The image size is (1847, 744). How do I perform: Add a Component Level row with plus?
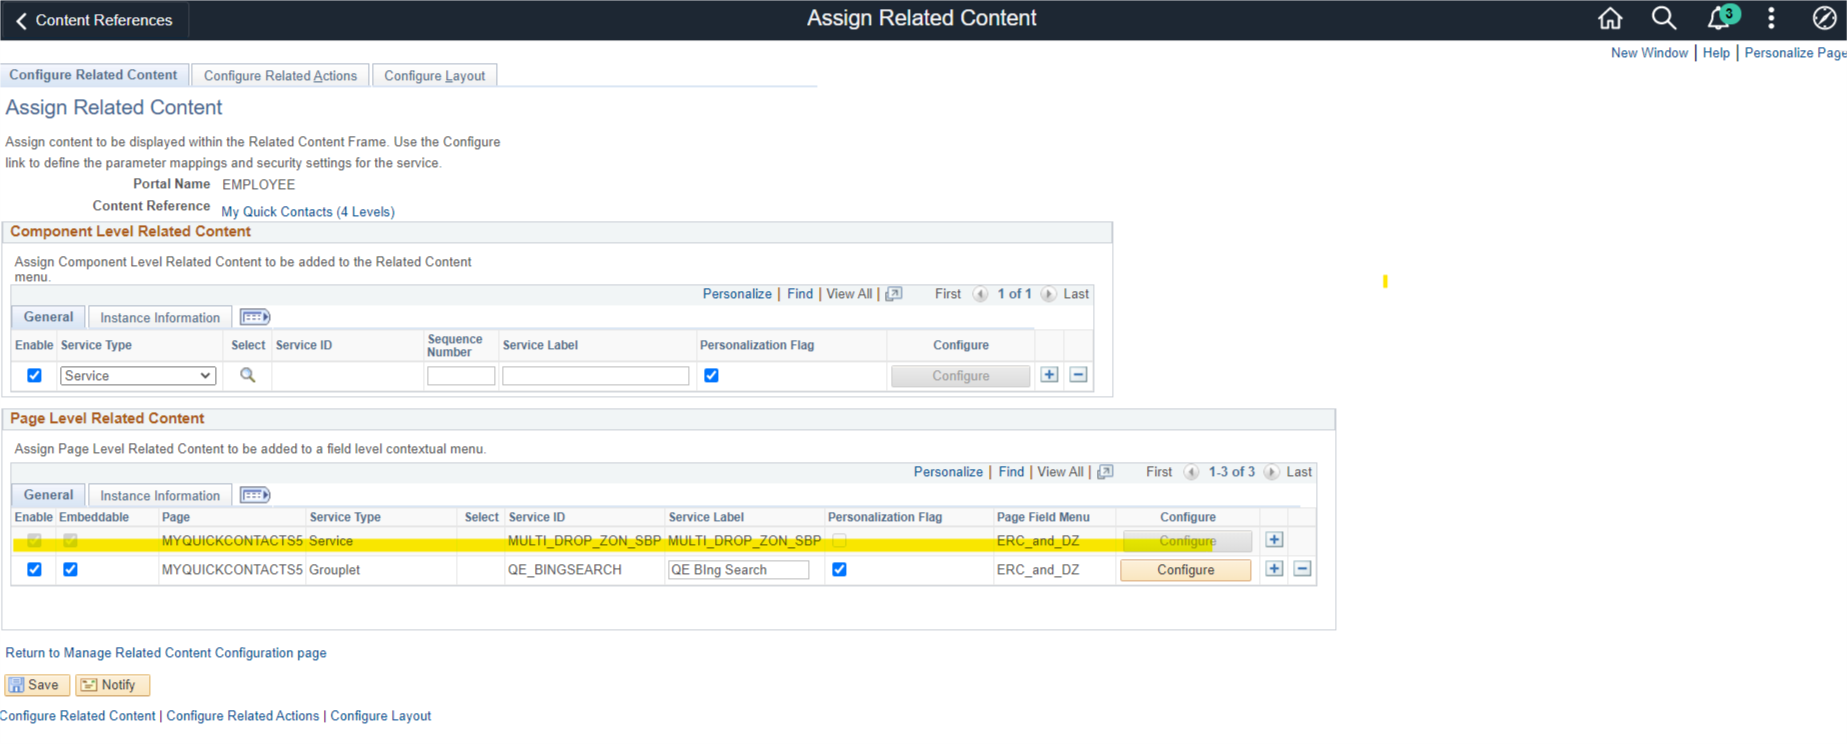pos(1049,375)
